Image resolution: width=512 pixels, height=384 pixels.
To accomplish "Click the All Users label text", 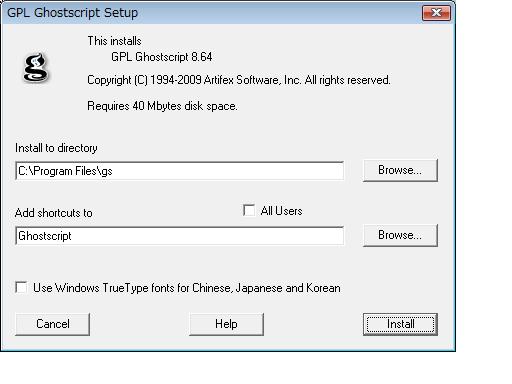I will (x=281, y=211).
